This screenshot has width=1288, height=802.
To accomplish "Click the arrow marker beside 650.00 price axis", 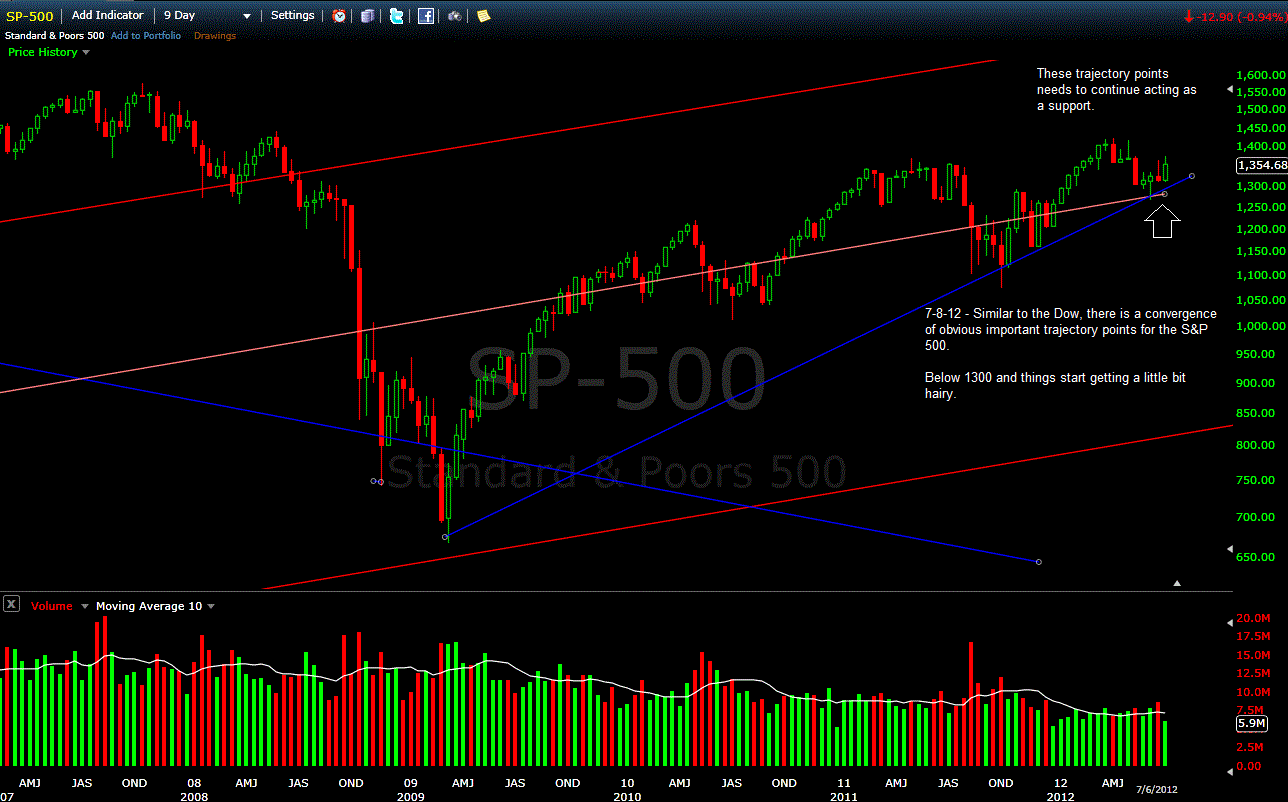I will [x=1230, y=549].
